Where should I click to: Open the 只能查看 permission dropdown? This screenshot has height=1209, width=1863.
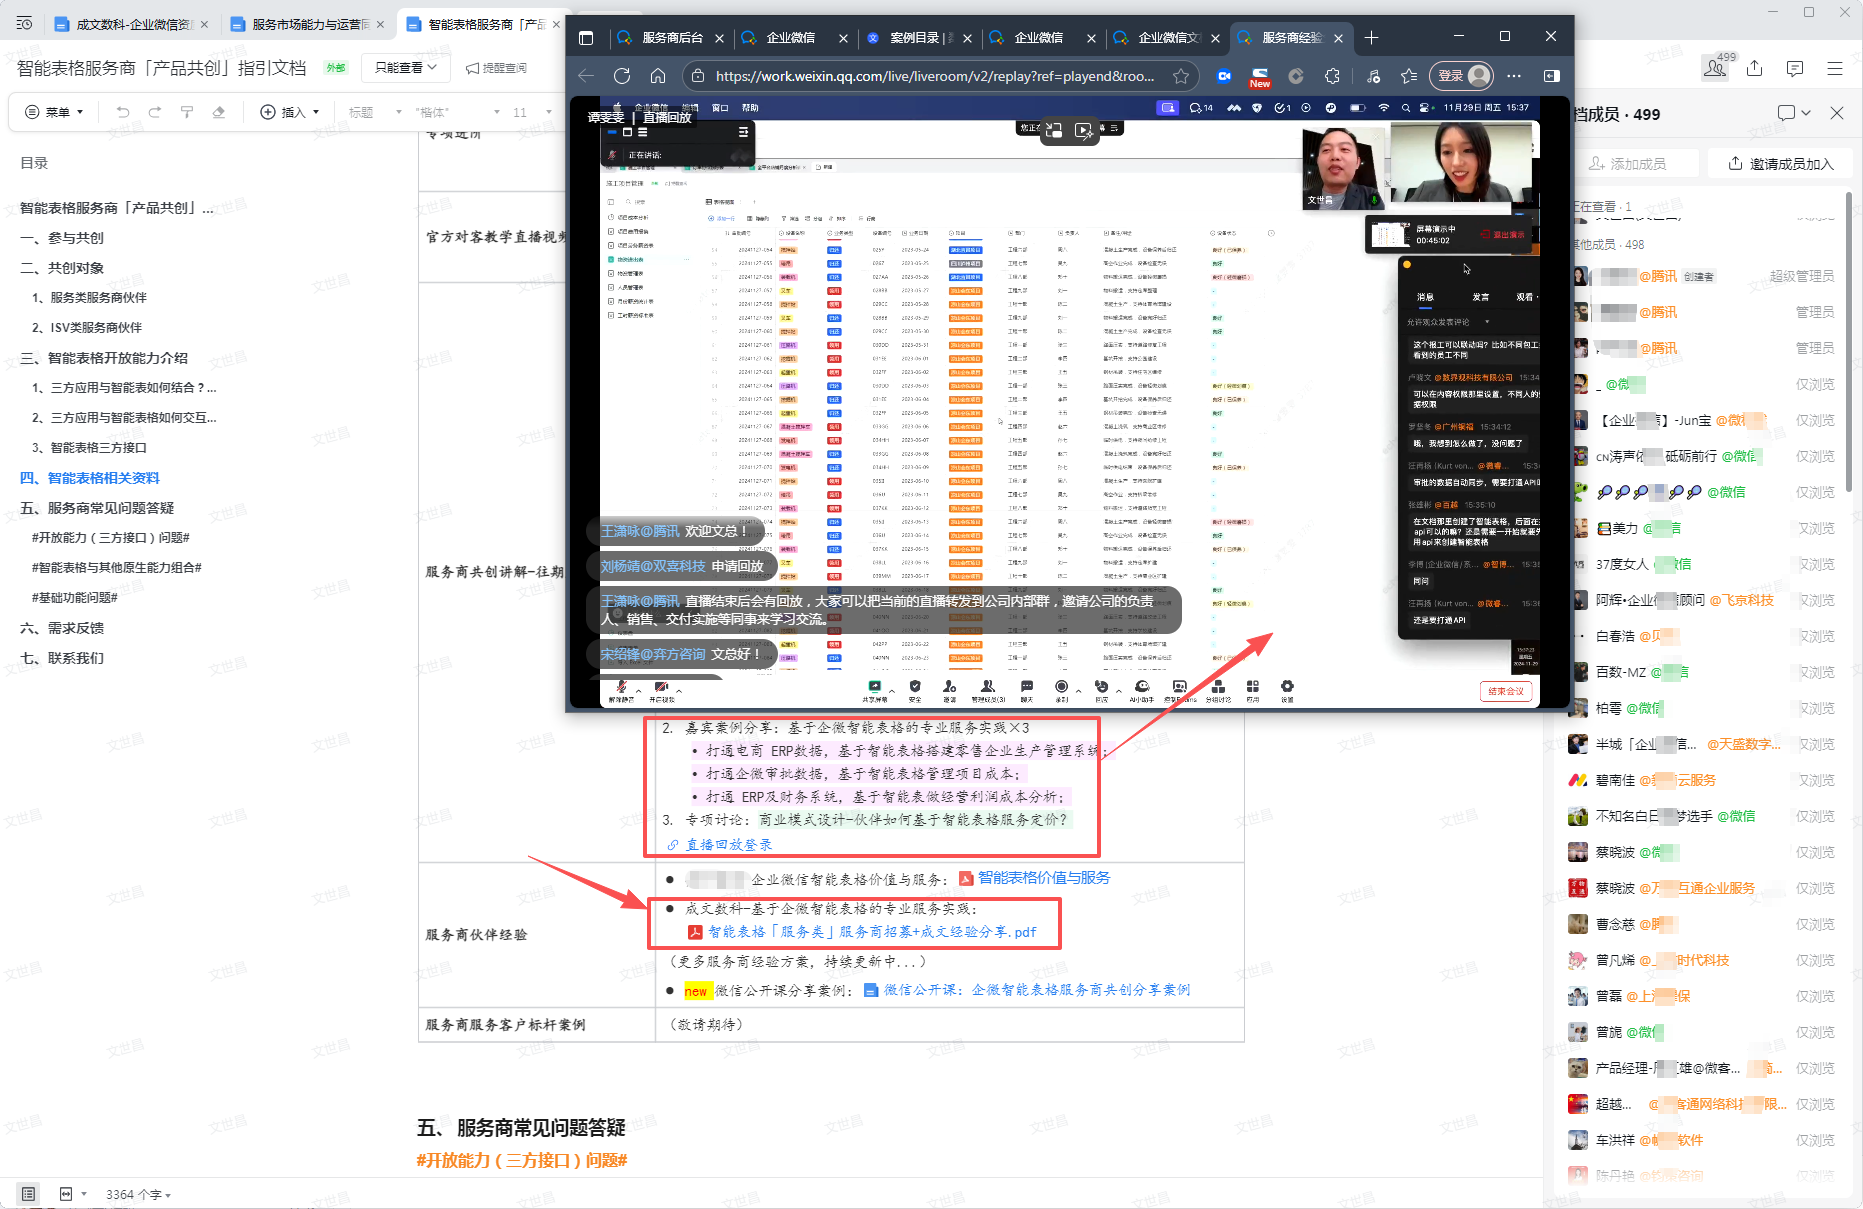click(x=405, y=68)
